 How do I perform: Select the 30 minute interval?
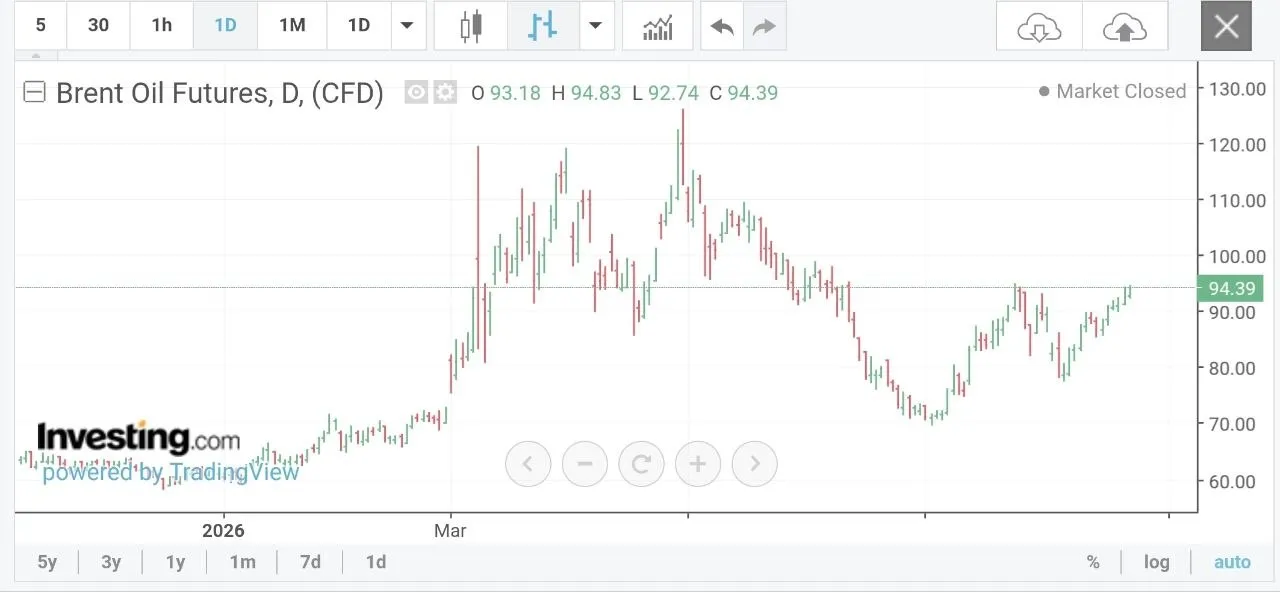click(98, 26)
